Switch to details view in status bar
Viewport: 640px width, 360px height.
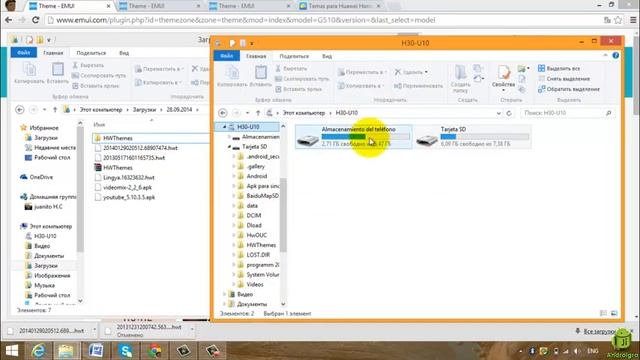click(603, 313)
